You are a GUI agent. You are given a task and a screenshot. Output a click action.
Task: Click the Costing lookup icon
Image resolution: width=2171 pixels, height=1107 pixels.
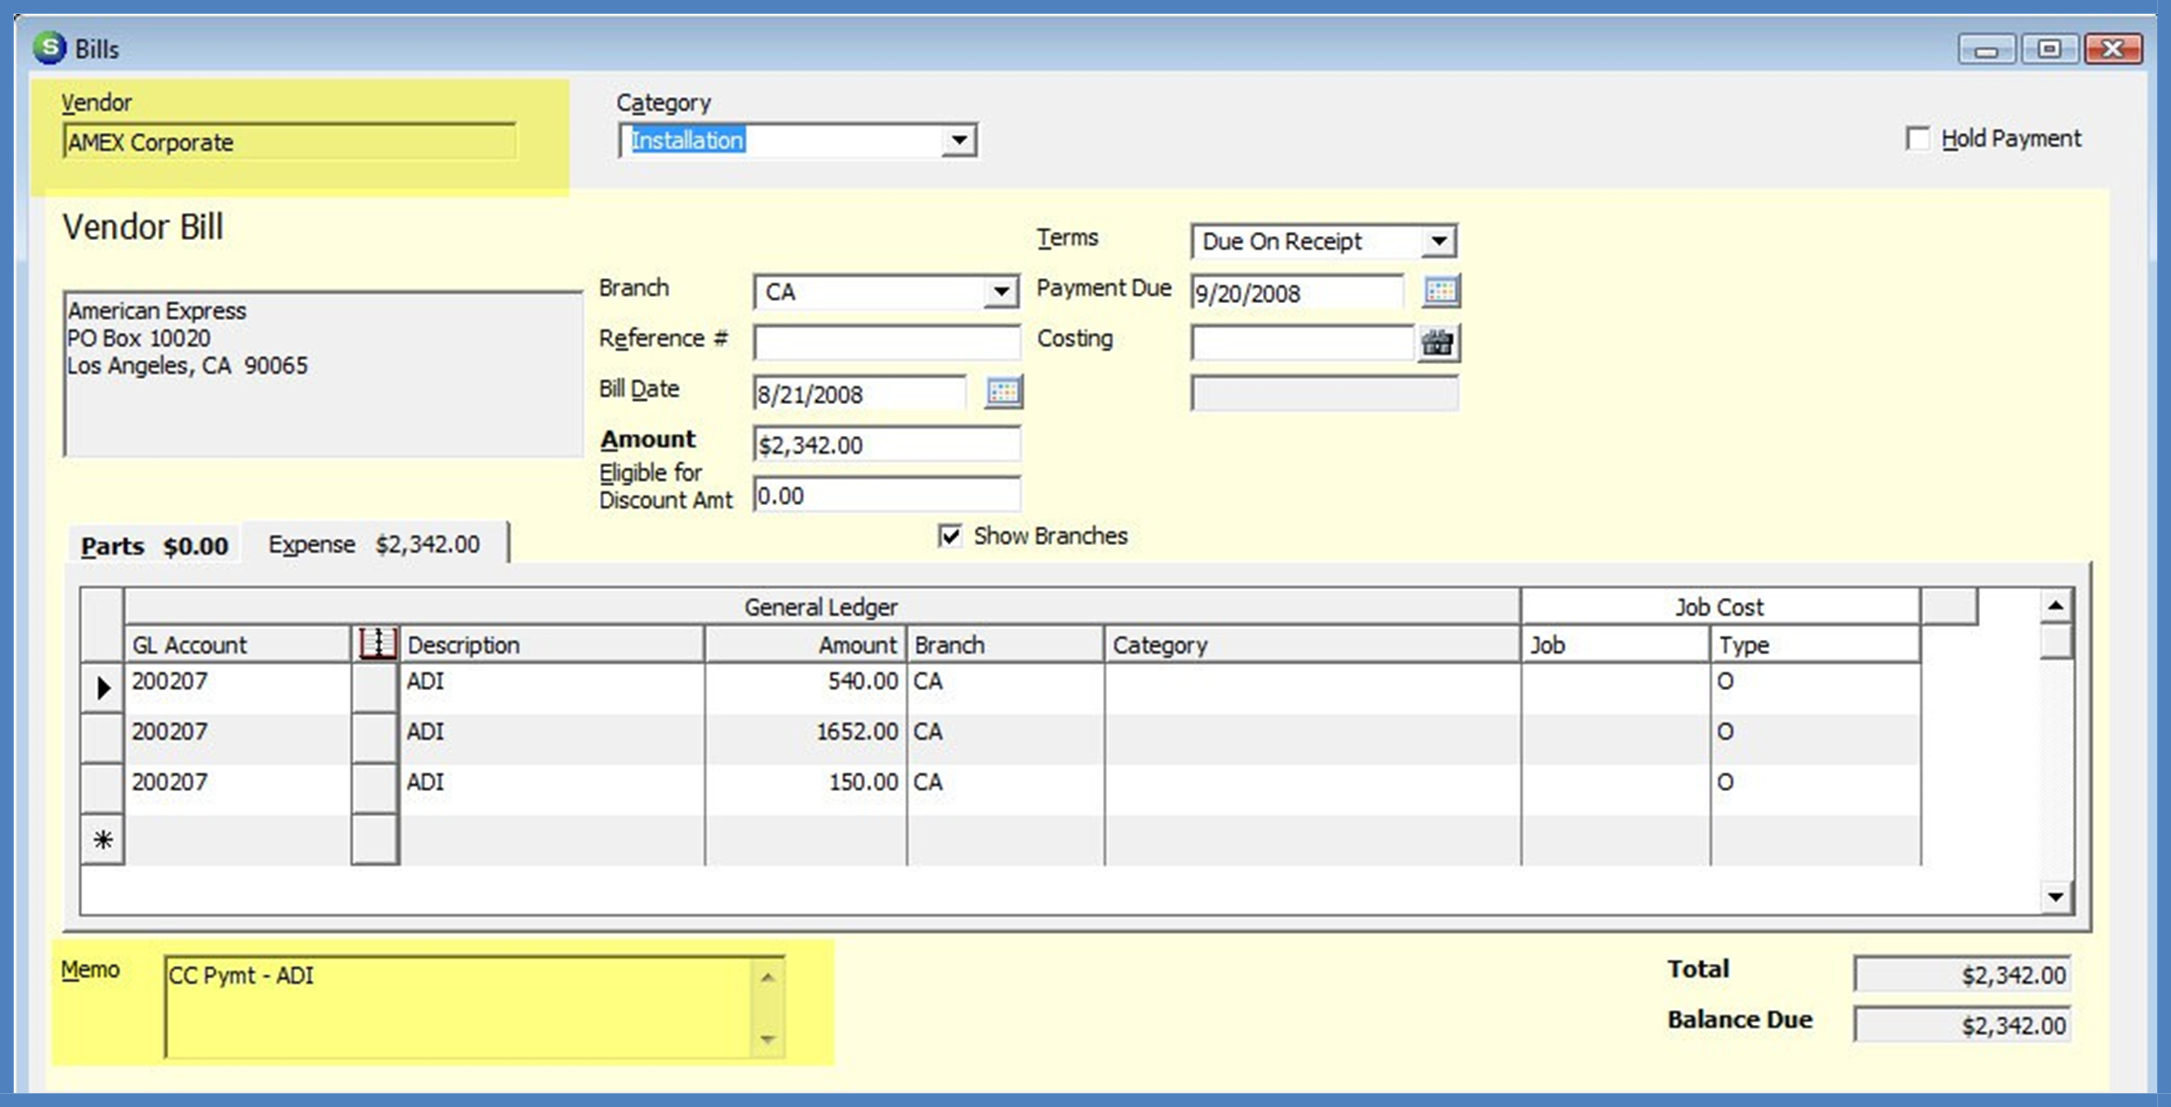pos(1438,343)
